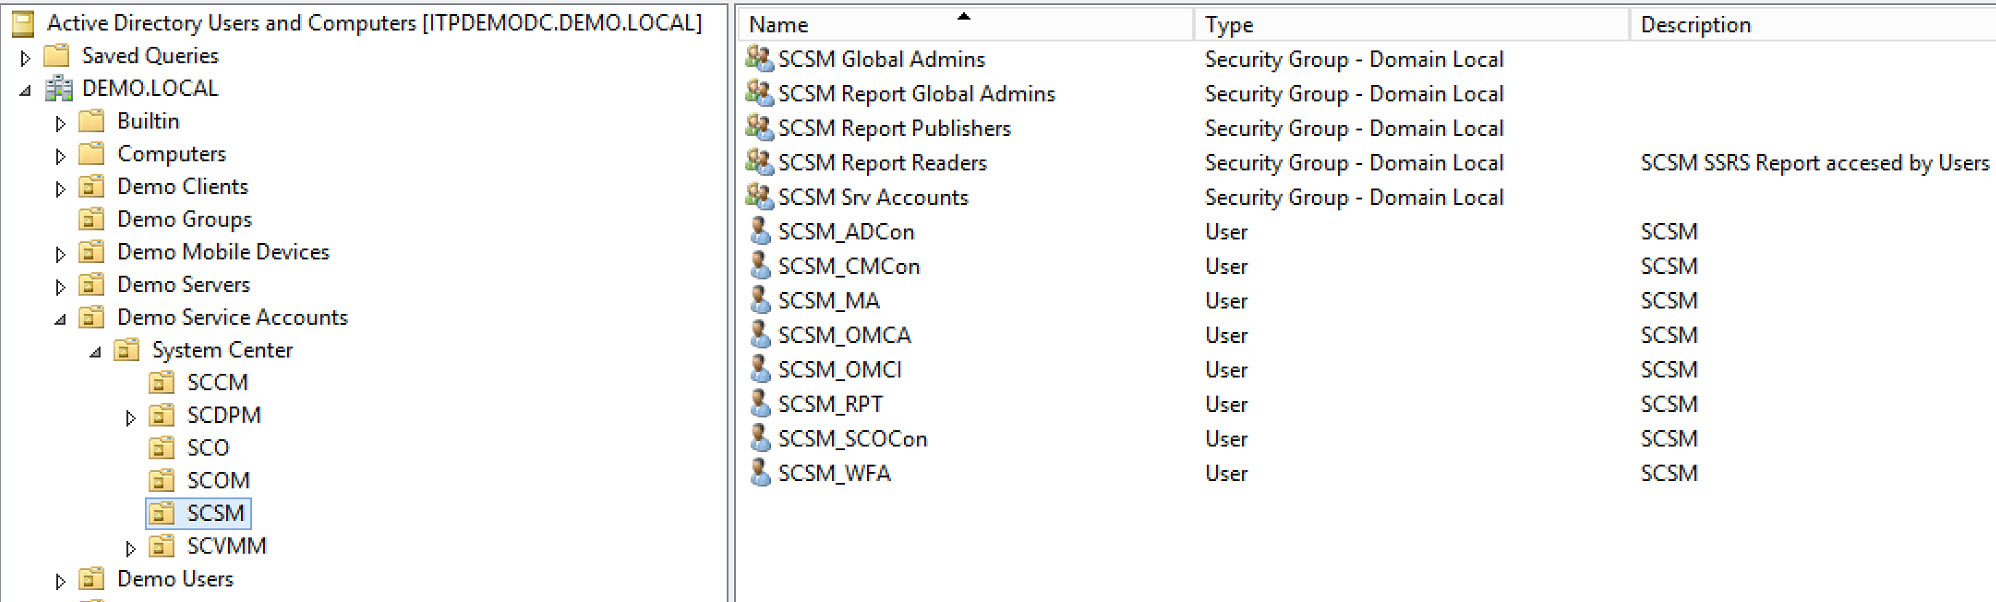This screenshot has height=602, width=1996.
Task: Click the SCSM_RPT user icon
Action: tap(761, 404)
